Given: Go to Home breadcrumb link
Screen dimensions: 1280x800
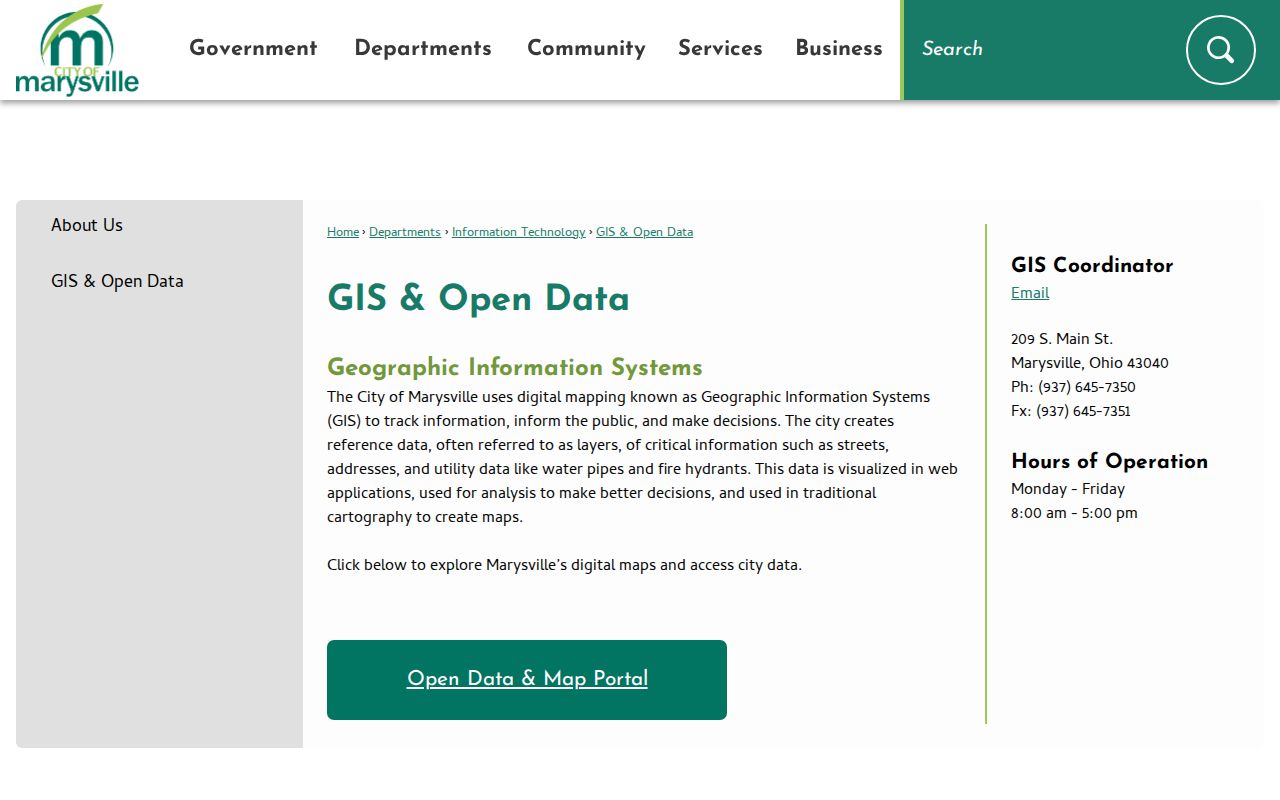Looking at the screenshot, I should pos(343,232).
